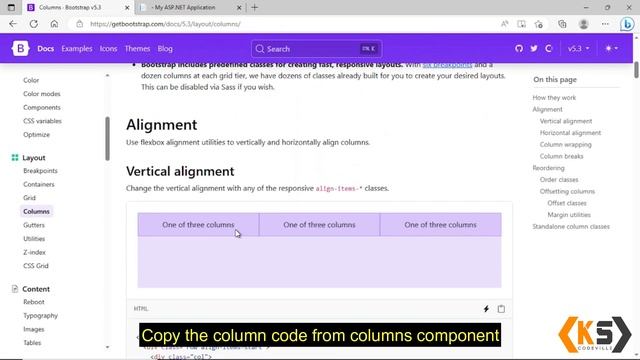Close the My ASP.NET Application tab
The image size is (640, 360).
[x=239, y=7]
